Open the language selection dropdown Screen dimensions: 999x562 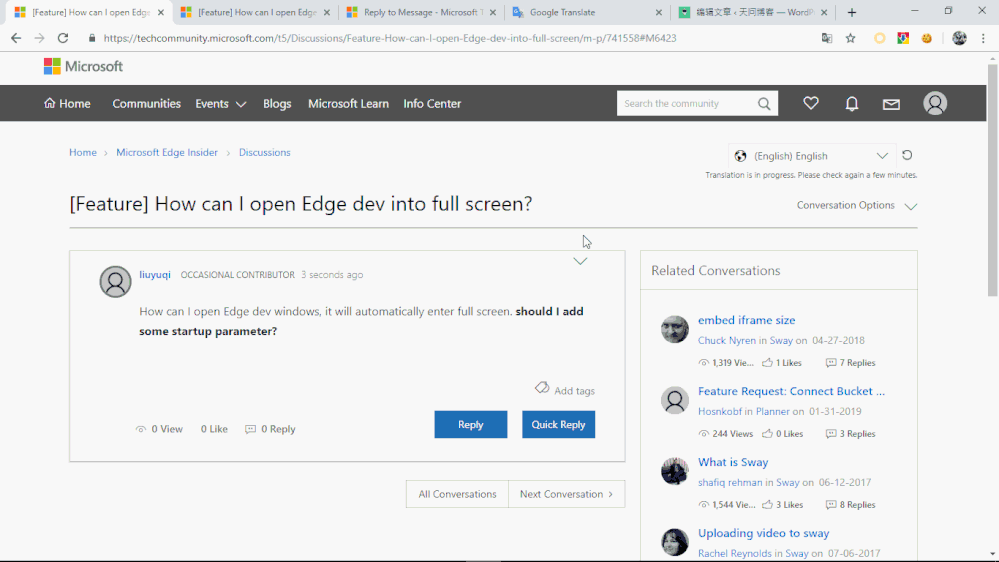pyautogui.click(x=810, y=156)
